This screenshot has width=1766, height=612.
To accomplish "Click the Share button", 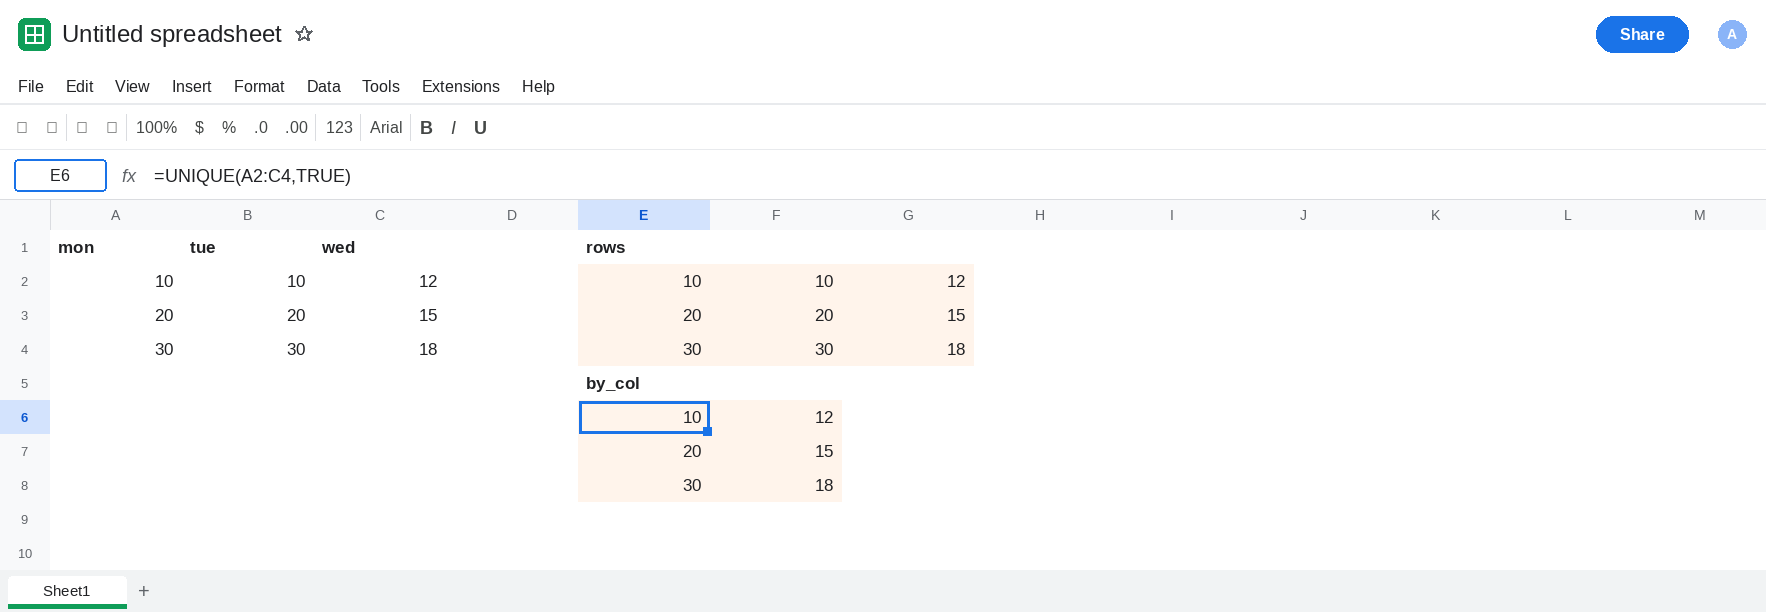I will 1642,34.
